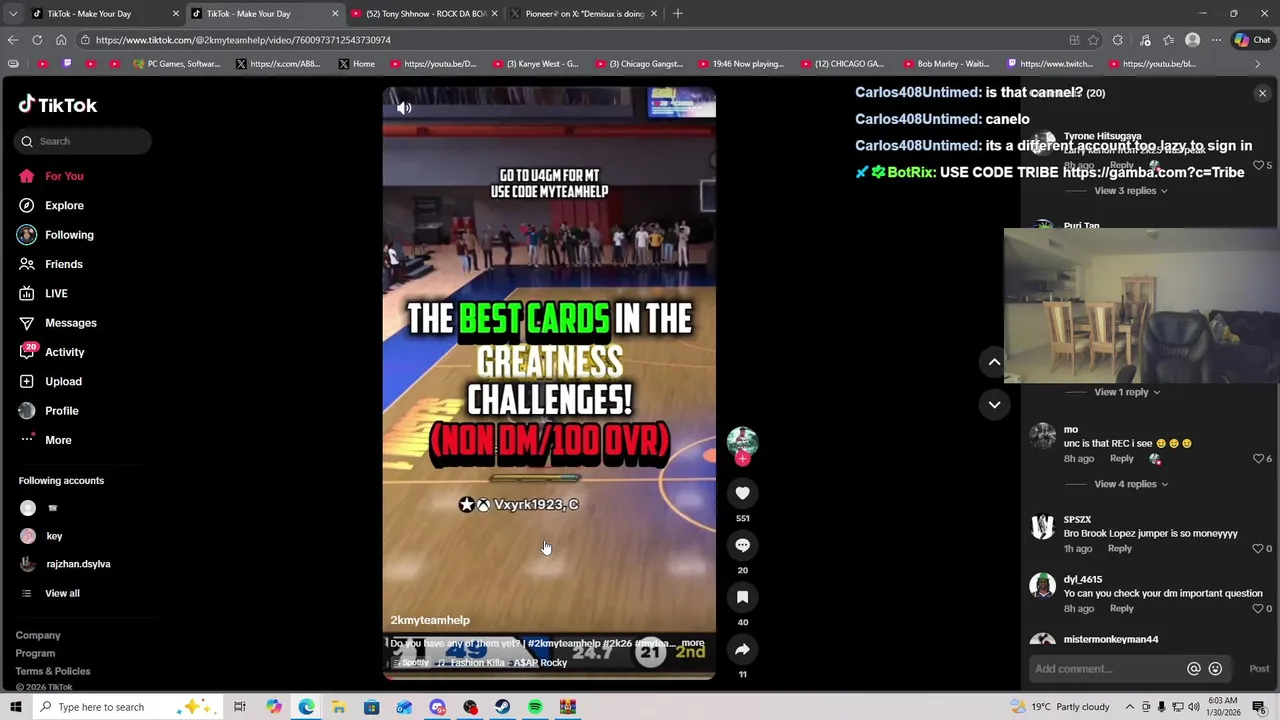Close the comments panel with X
This screenshot has height=720, width=1280.
pos(1262,93)
